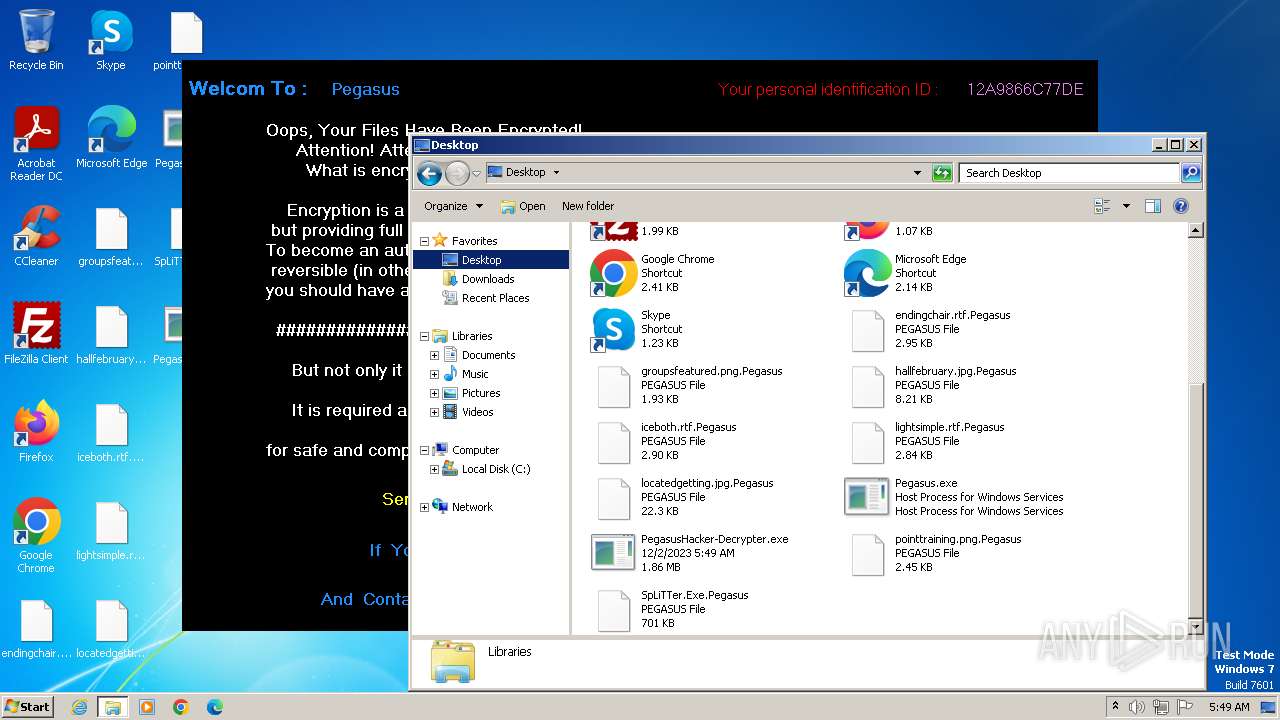Open Explorer help question mark icon
Image resolution: width=1280 pixels, height=720 pixels.
(1181, 206)
